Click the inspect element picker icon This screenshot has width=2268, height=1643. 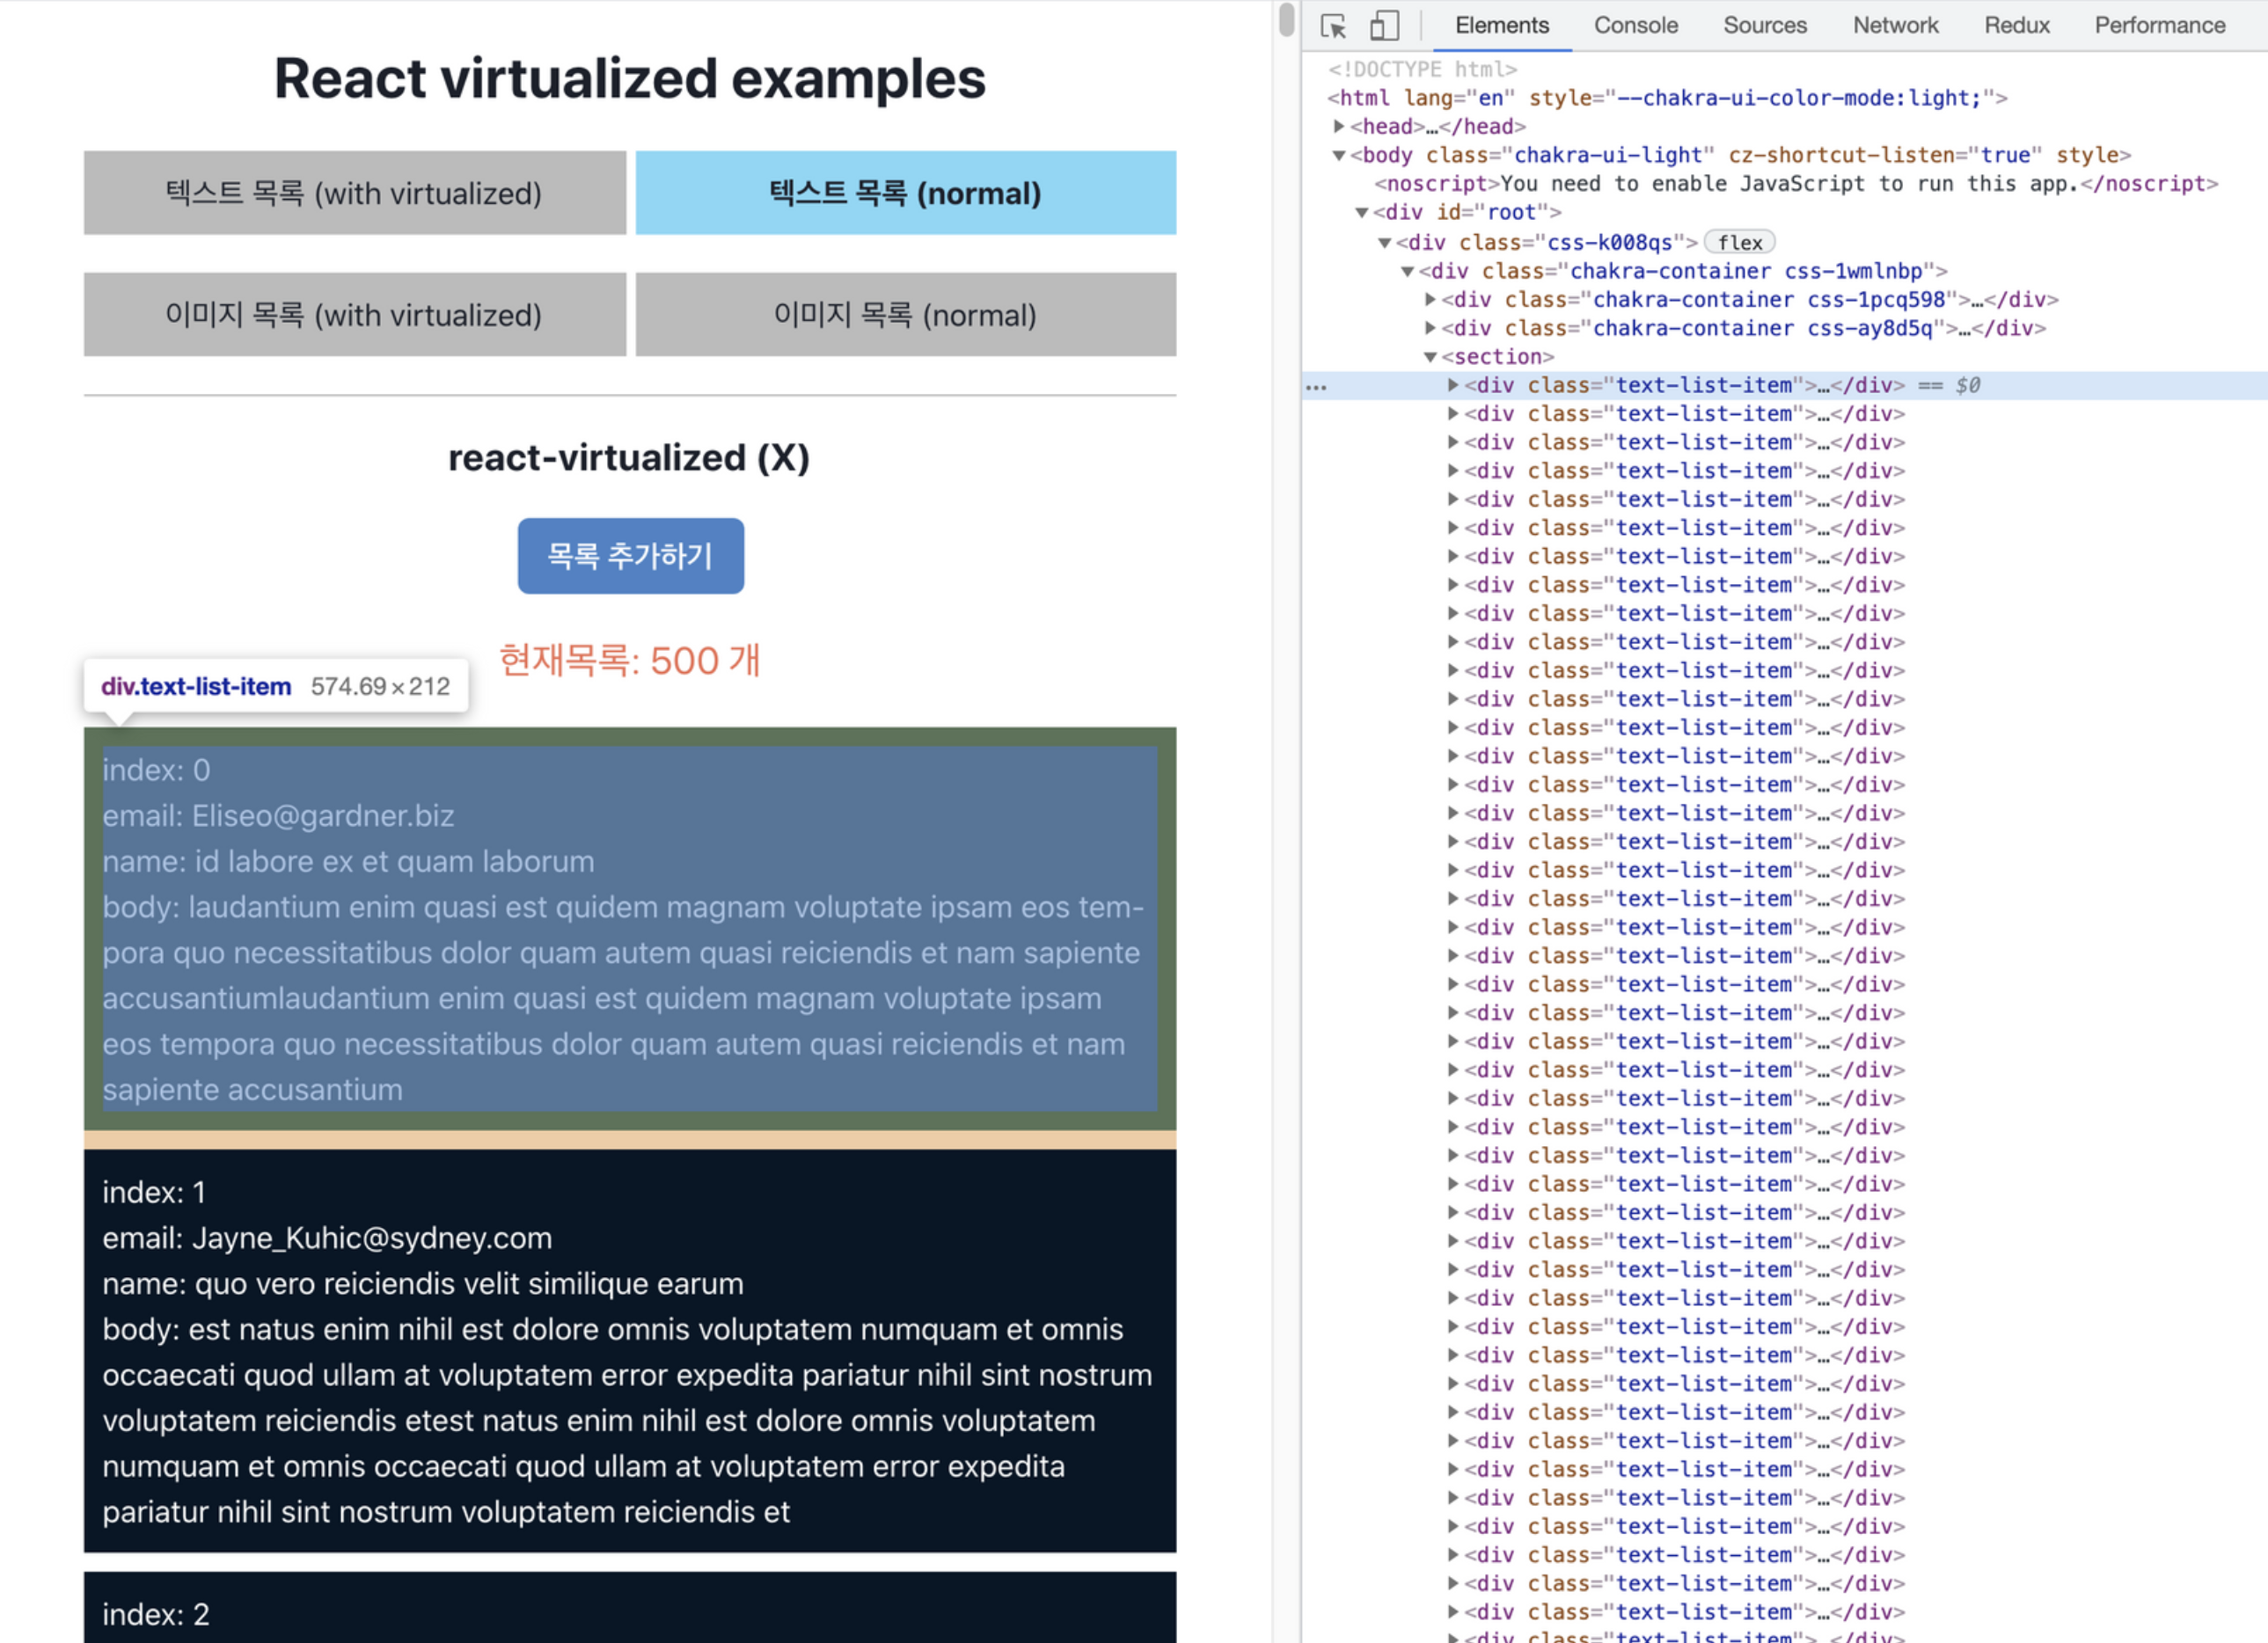coord(1333,26)
